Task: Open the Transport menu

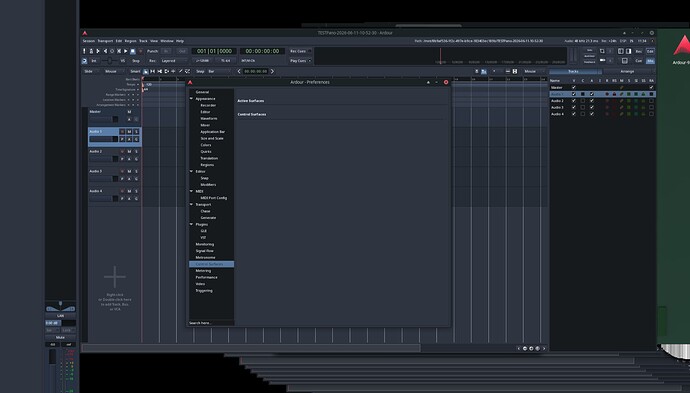Action: pyautogui.click(x=105, y=41)
